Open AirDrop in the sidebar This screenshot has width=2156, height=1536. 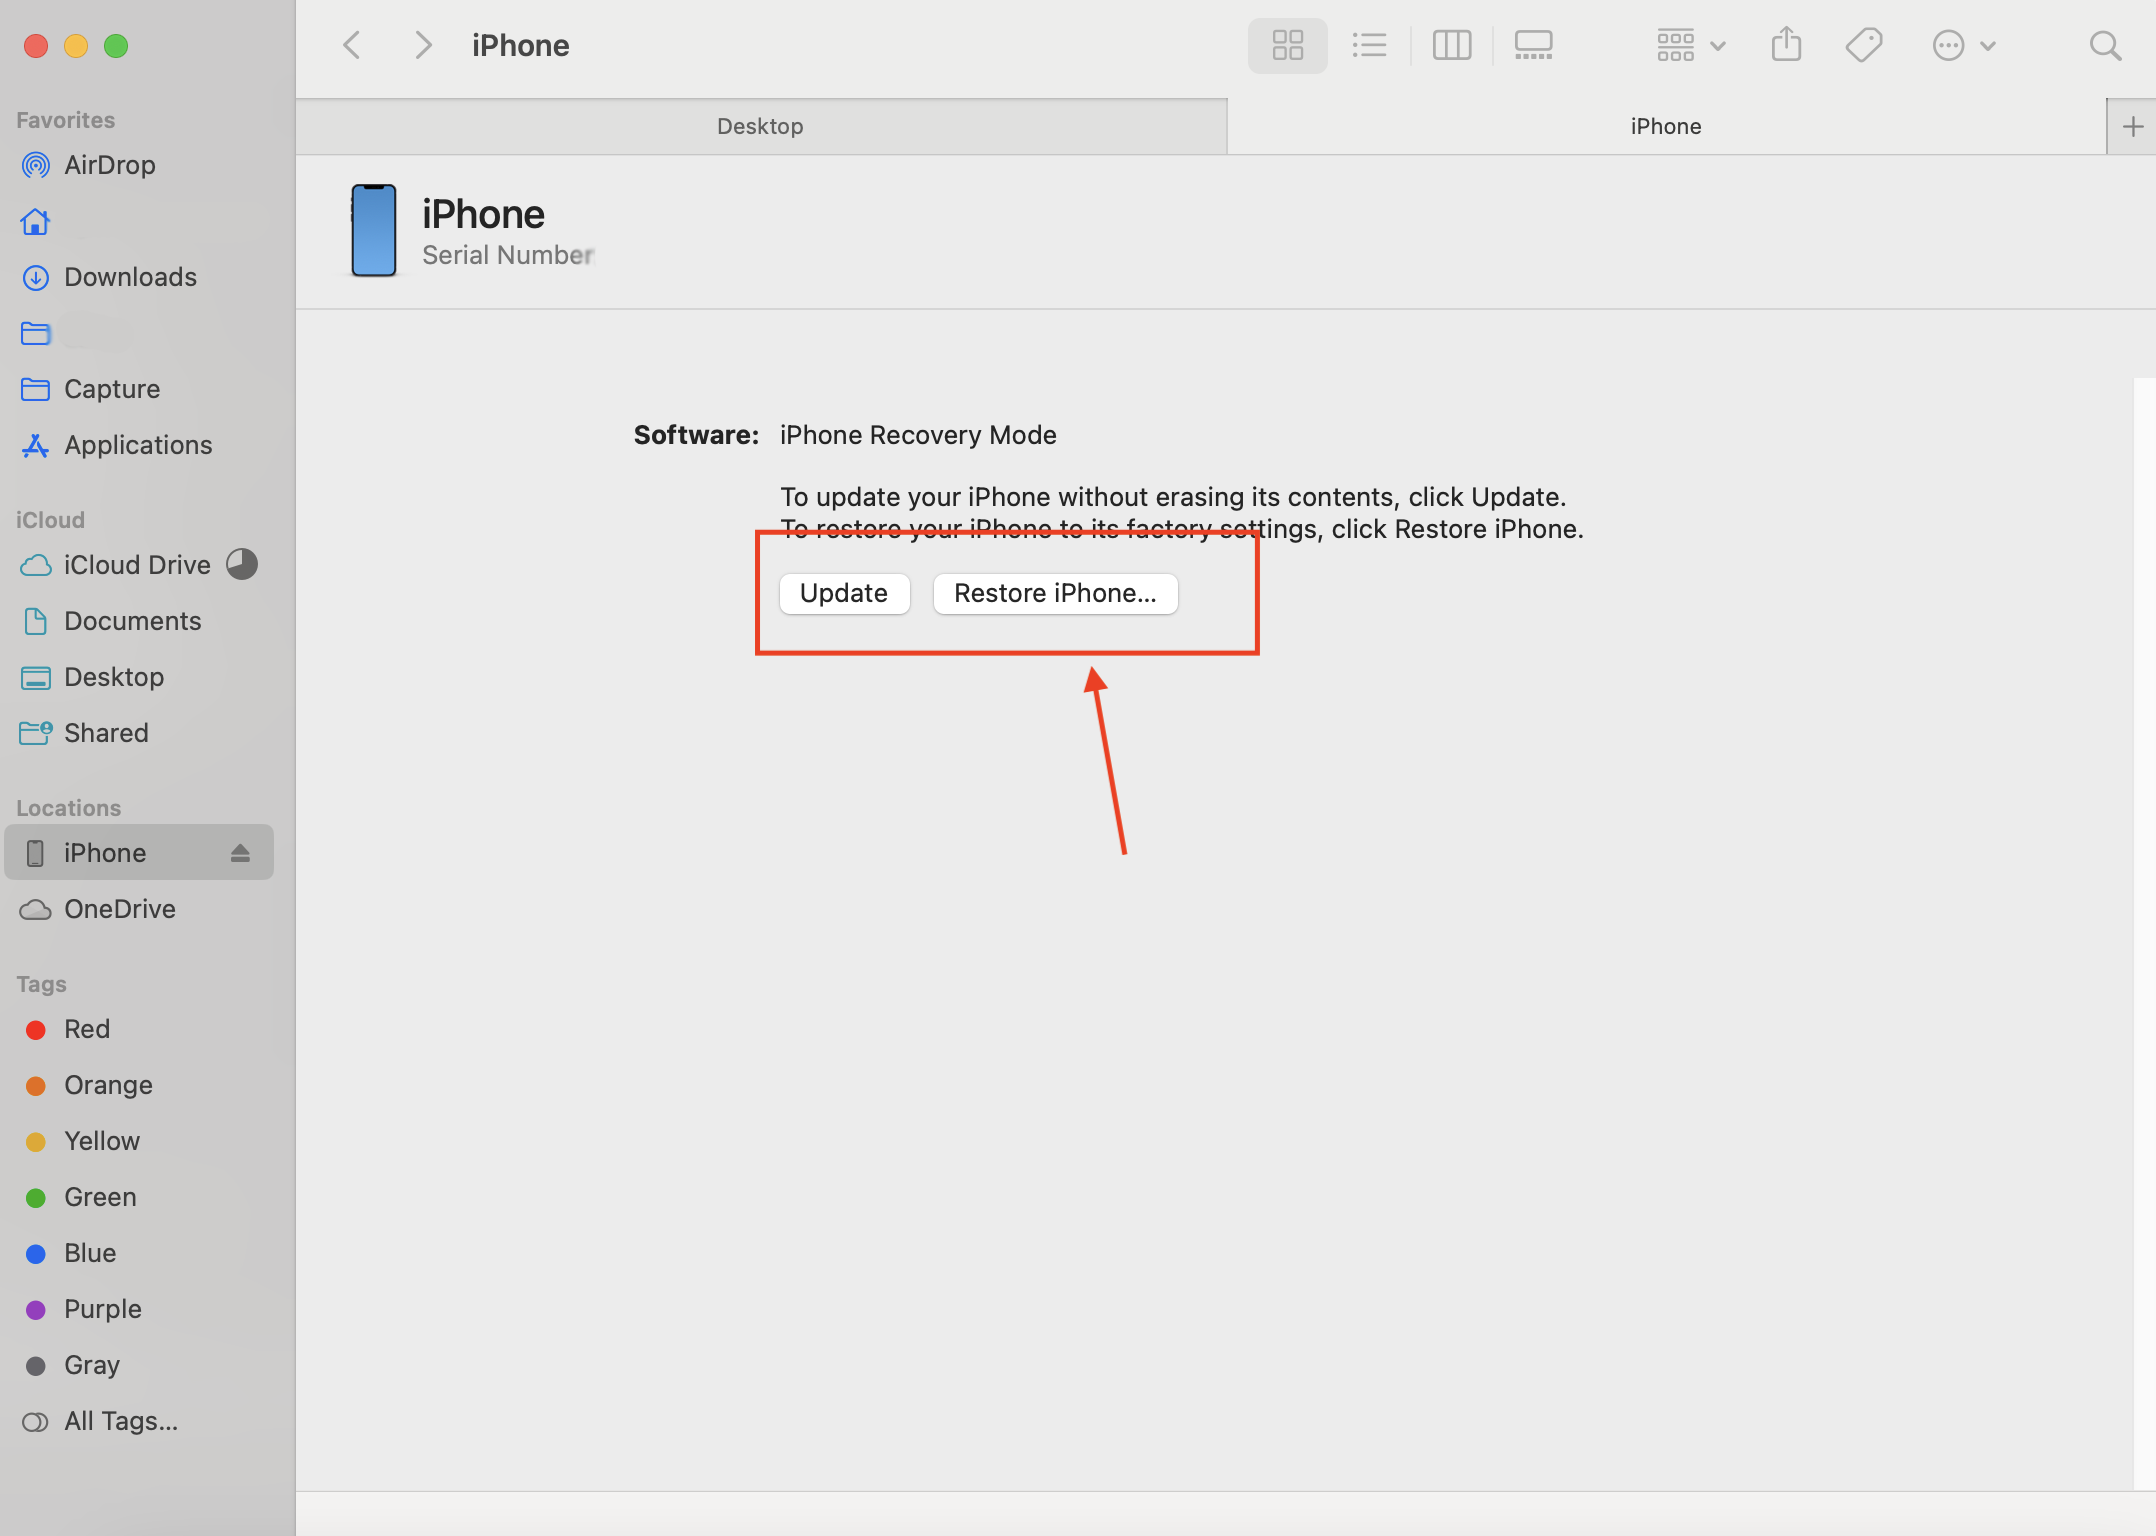coord(139,165)
